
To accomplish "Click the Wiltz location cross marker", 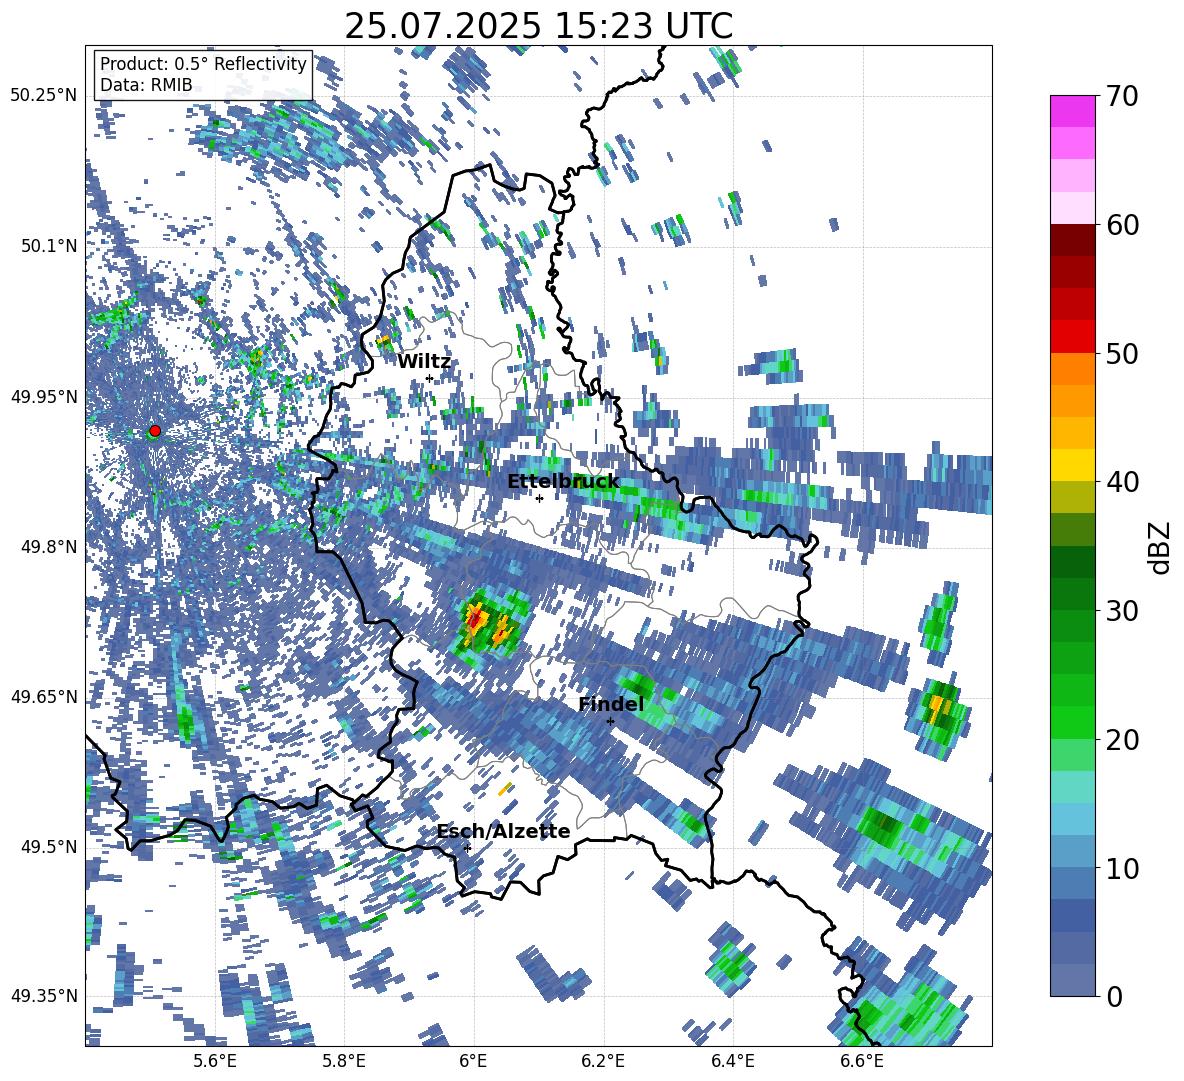I will (429, 378).
